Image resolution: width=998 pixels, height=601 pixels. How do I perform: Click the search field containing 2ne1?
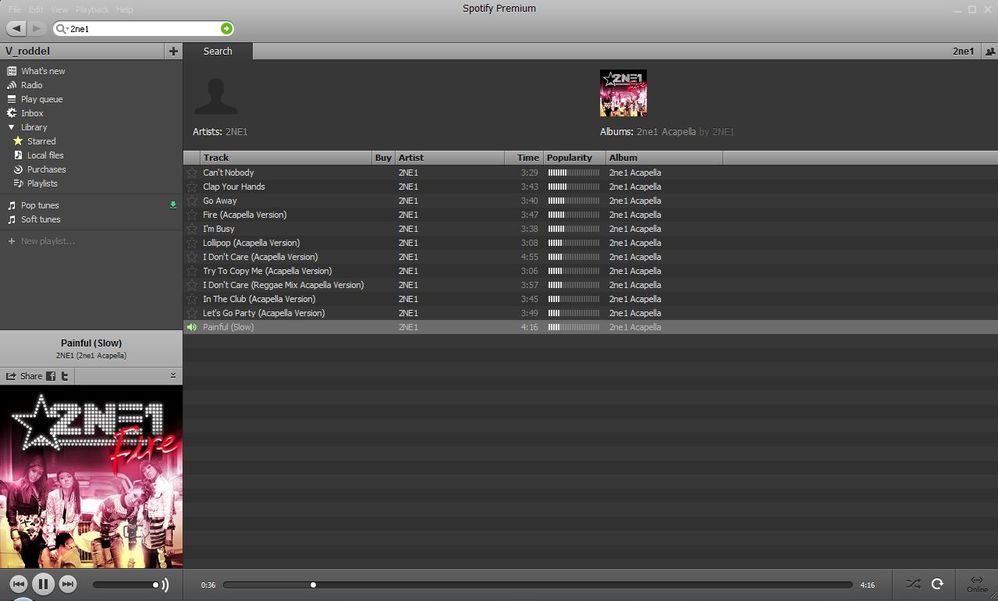(144, 29)
